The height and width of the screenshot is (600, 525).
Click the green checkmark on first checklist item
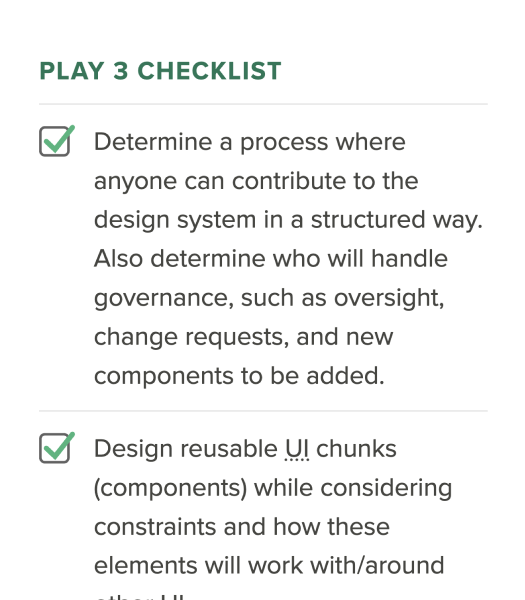59,139
